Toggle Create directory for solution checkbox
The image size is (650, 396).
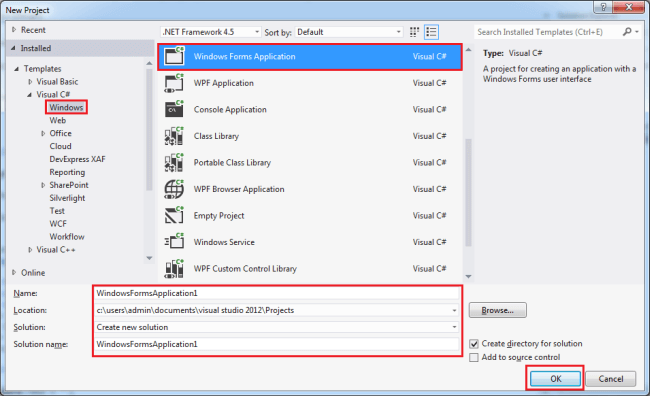tap(474, 344)
